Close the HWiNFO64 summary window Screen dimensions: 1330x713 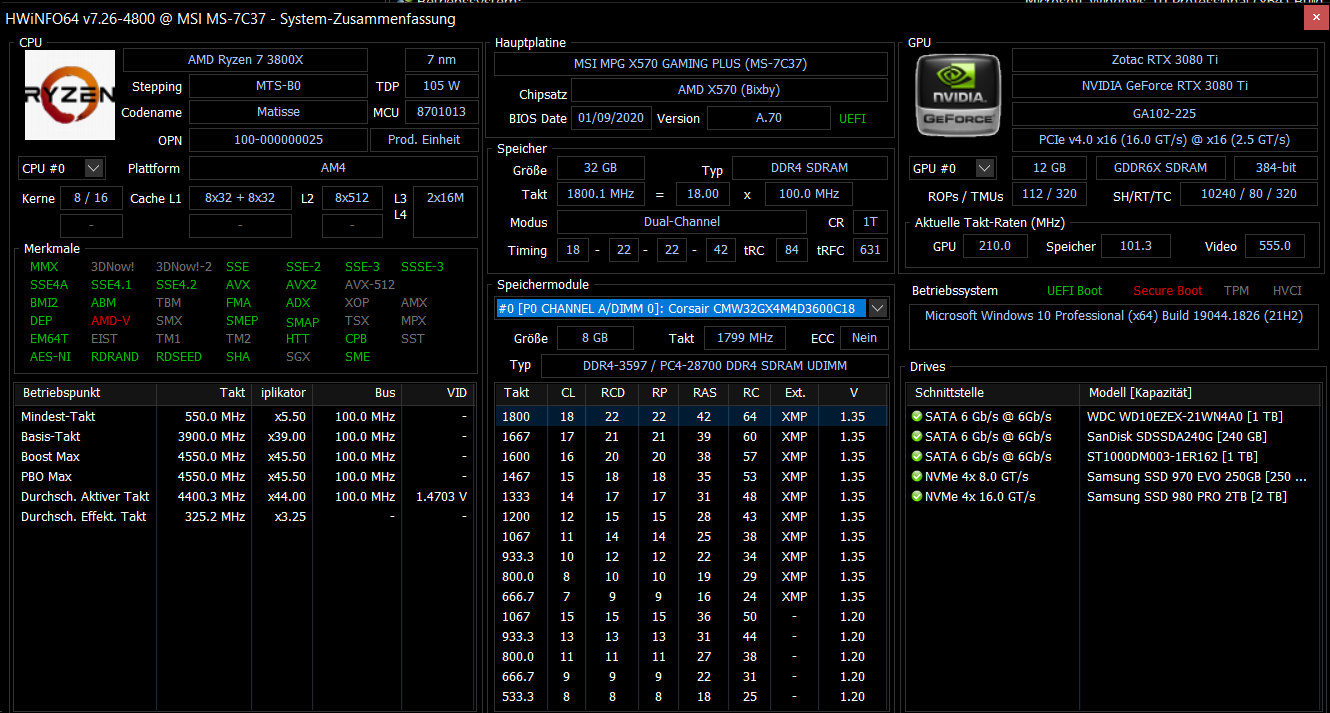[x=1316, y=17]
